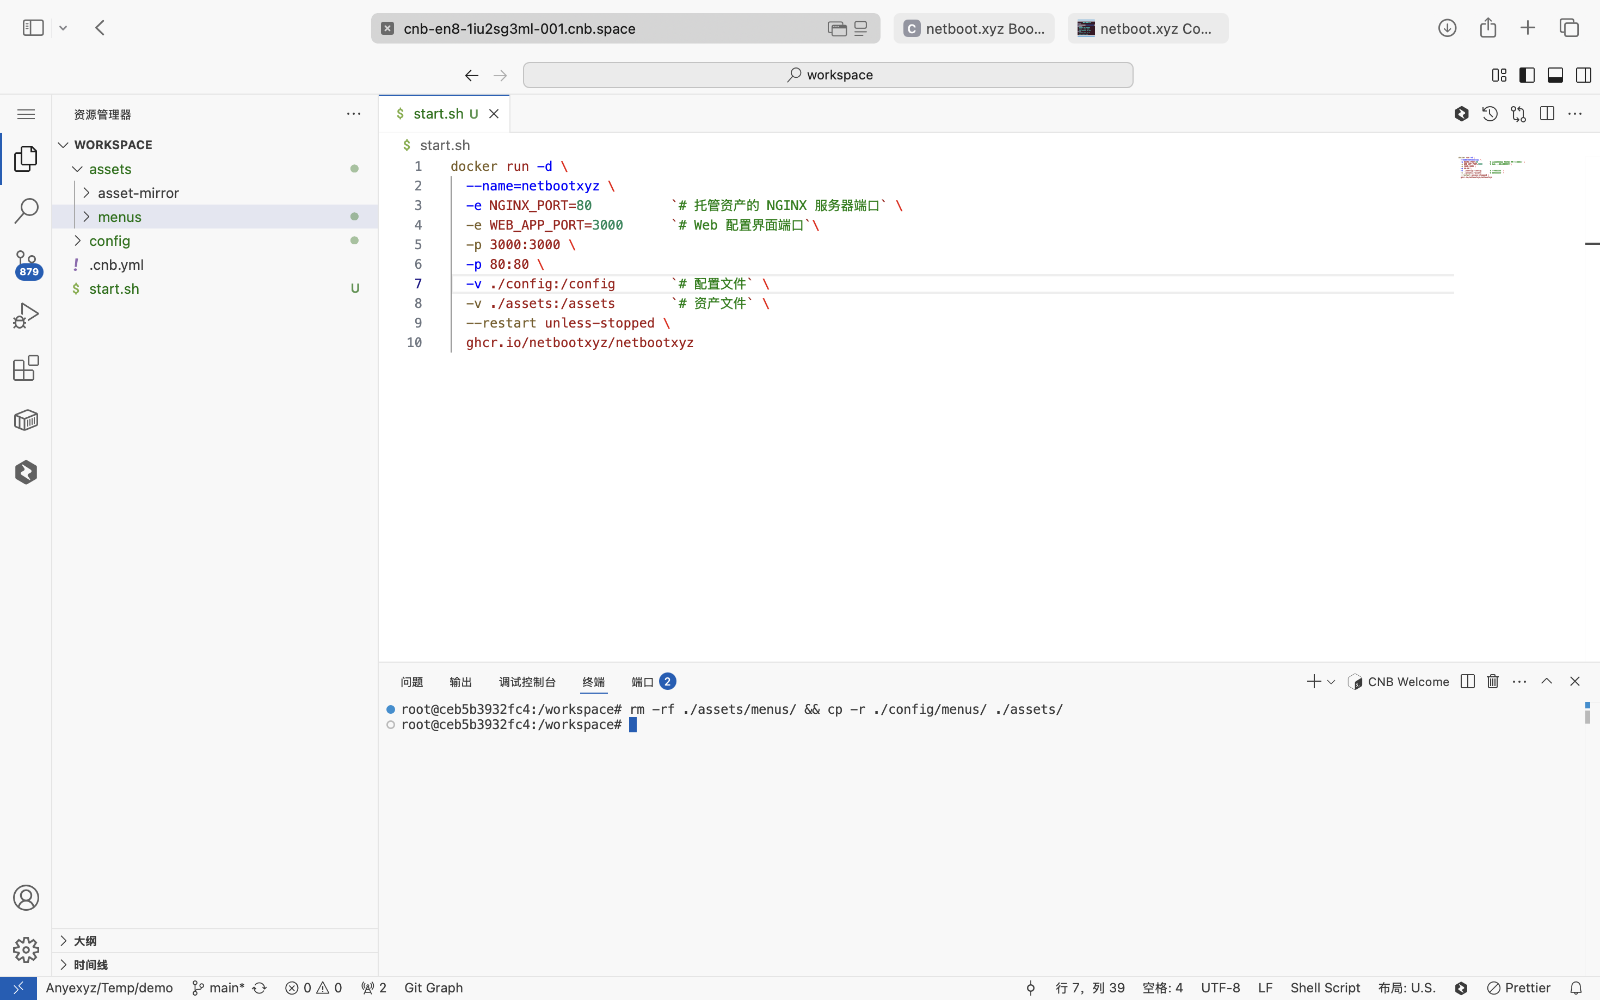Click the workspace command center search box
Viewport: 1600px width, 1000px height.
click(x=828, y=75)
